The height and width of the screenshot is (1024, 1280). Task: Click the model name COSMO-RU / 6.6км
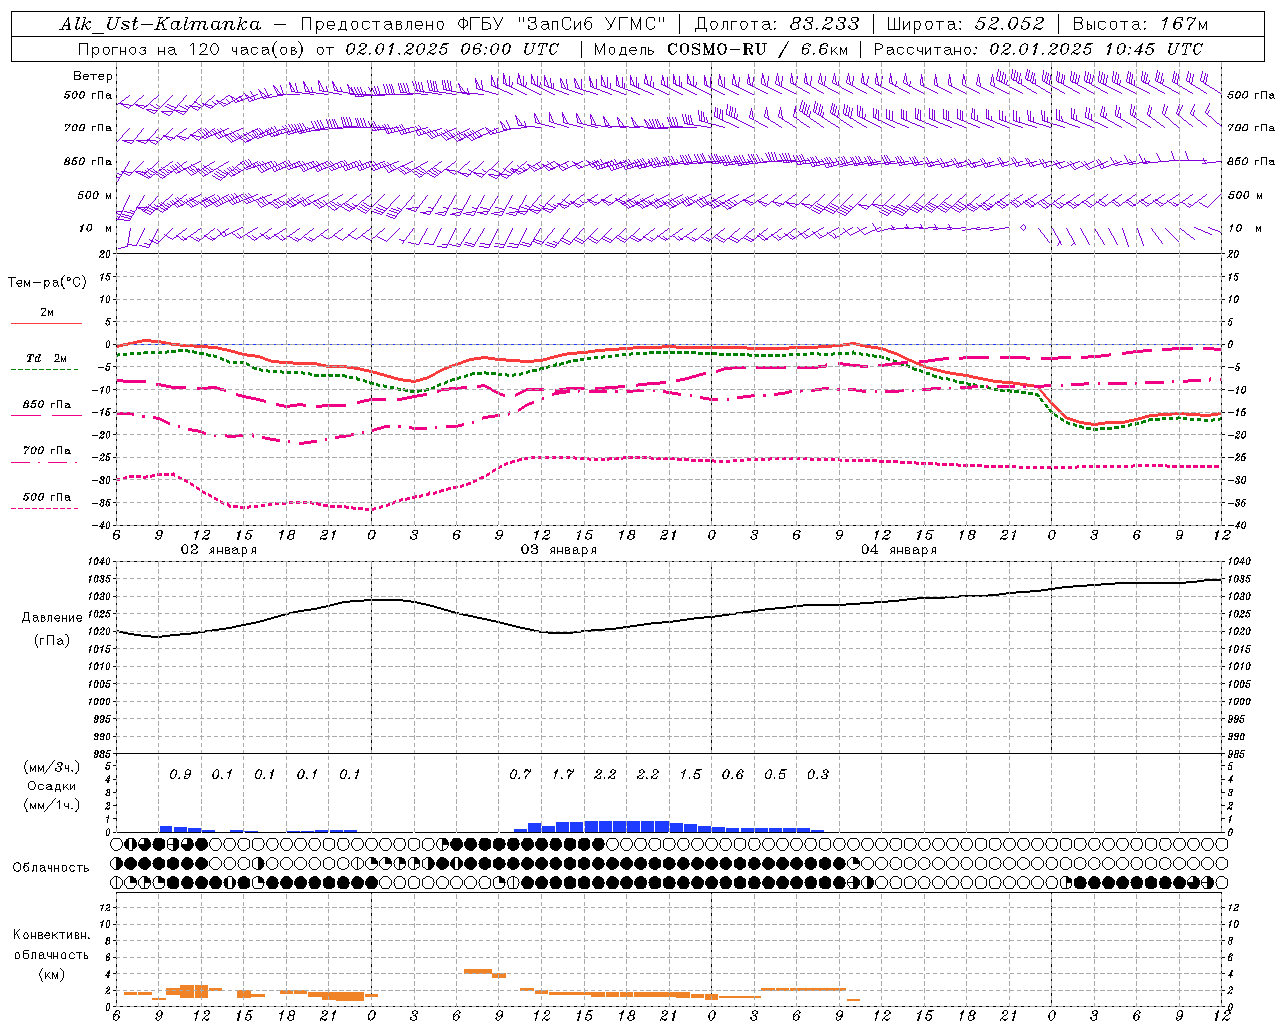758,49
